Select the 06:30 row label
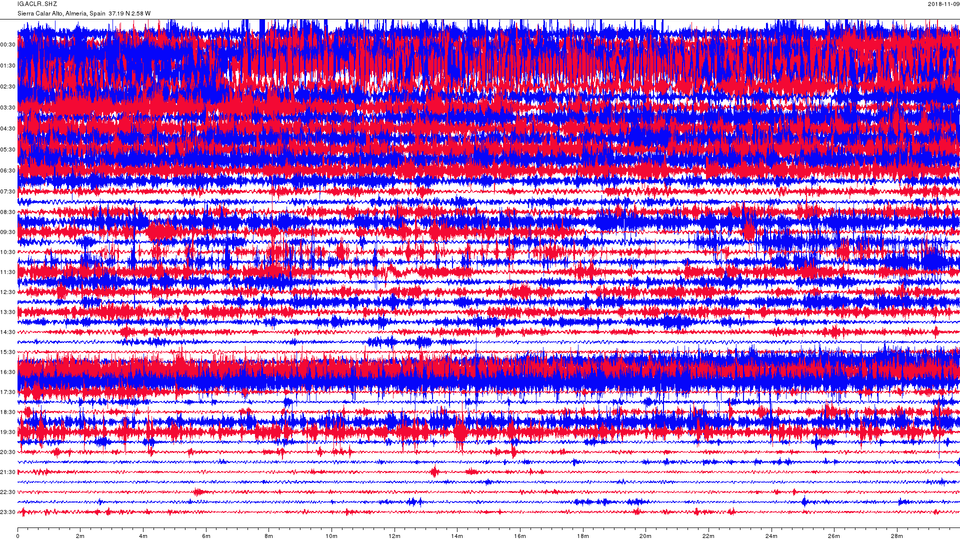The height and width of the screenshot is (540, 960). coord(8,171)
